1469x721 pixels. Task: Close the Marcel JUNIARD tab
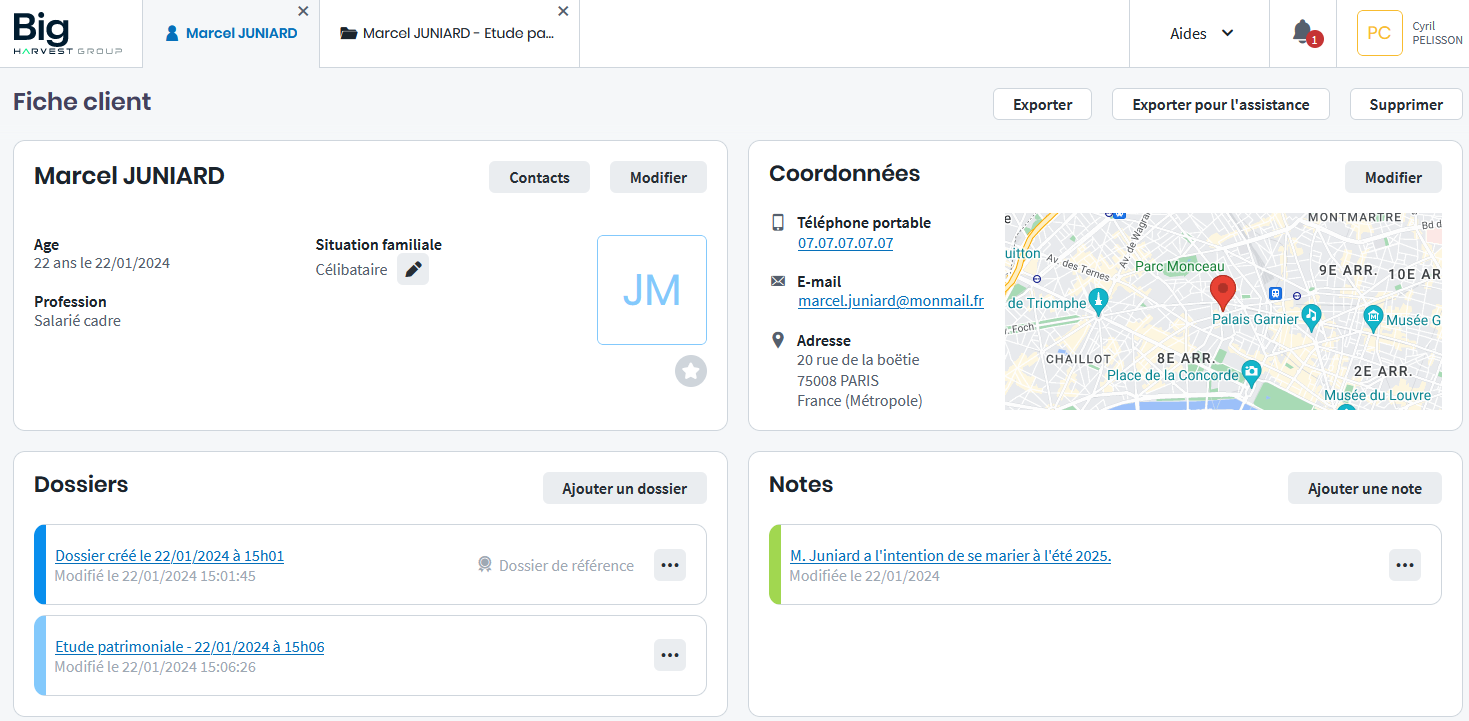point(303,11)
